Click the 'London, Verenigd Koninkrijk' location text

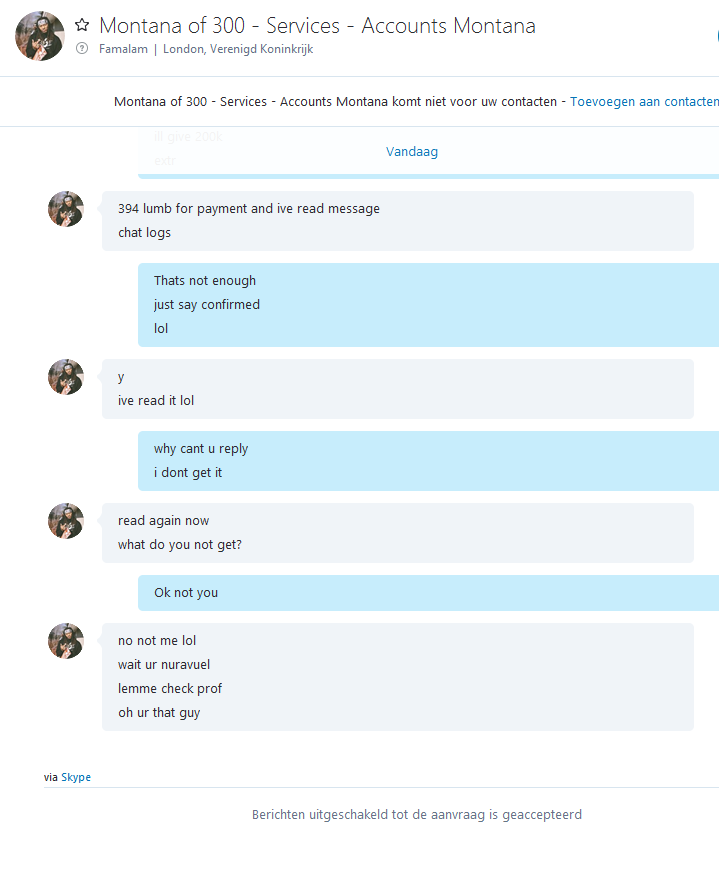click(238, 49)
